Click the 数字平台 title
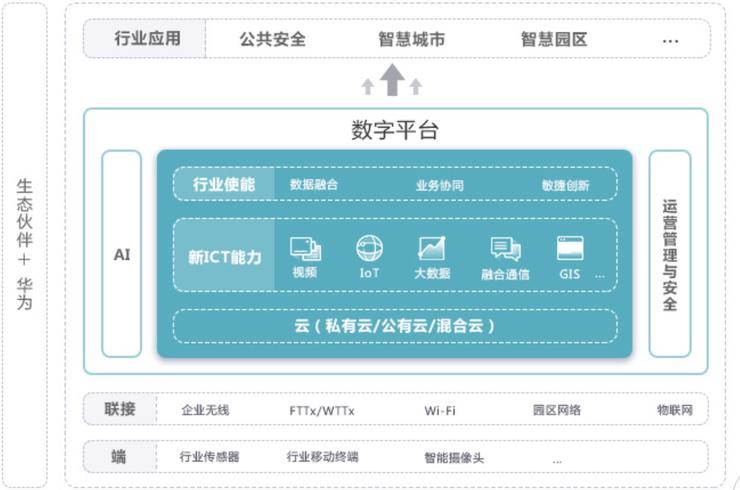This screenshot has height=490, width=740. [x=395, y=130]
